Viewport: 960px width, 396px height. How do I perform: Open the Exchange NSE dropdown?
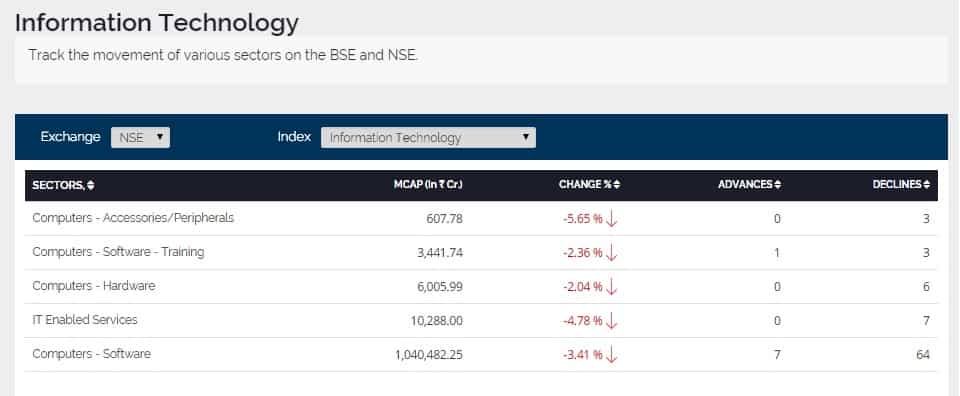(x=140, y=137)
